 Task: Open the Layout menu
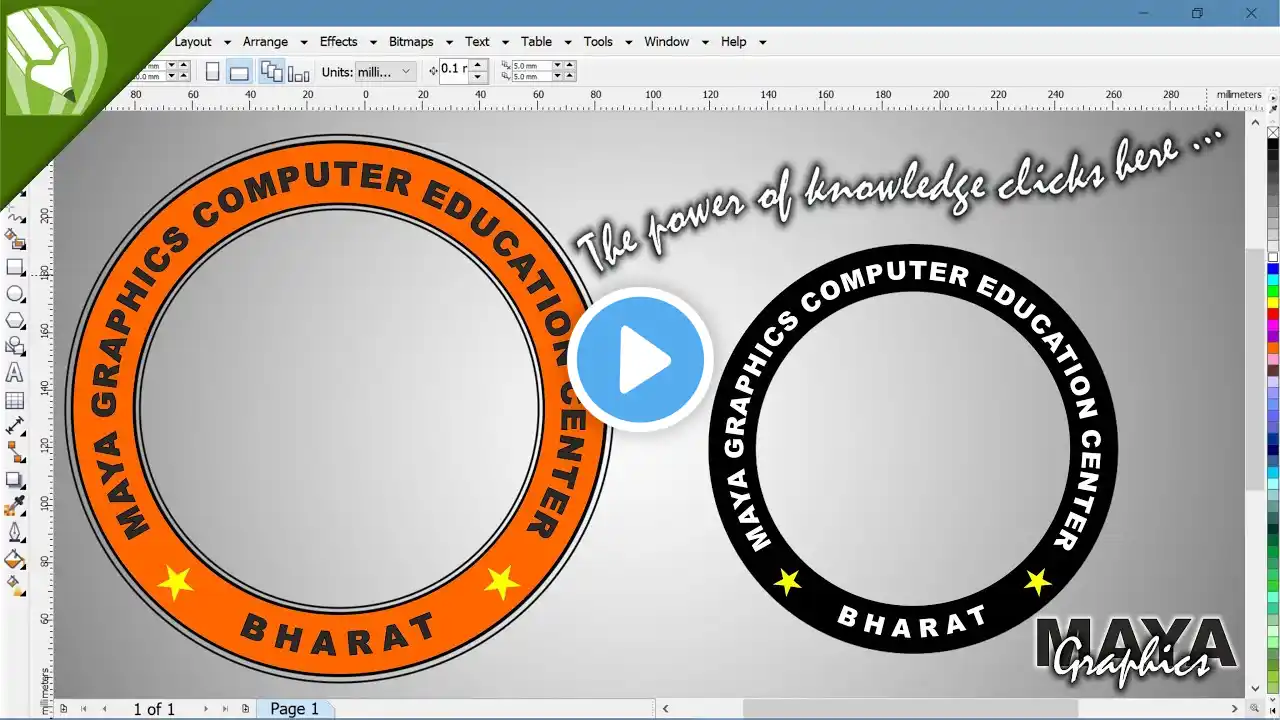193,42
